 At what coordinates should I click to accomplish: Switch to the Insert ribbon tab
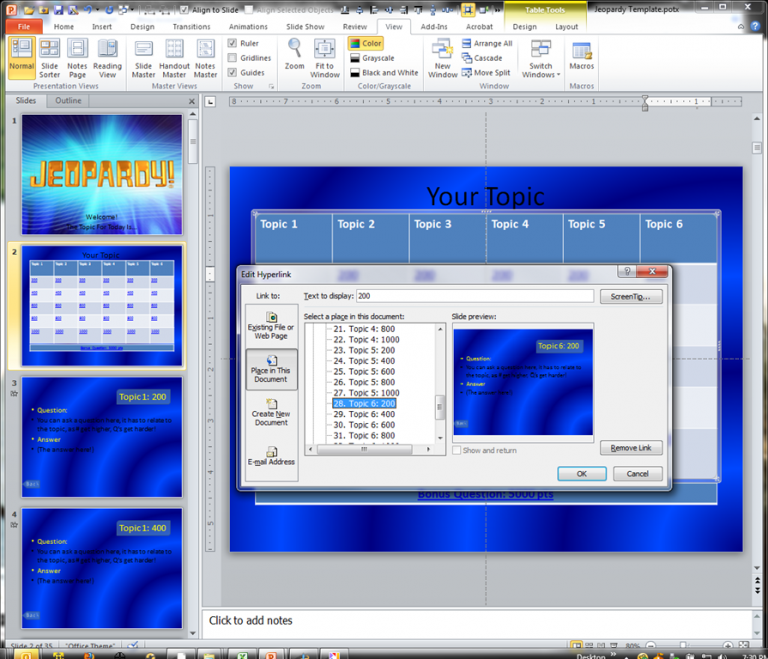(x=102, y=26)
